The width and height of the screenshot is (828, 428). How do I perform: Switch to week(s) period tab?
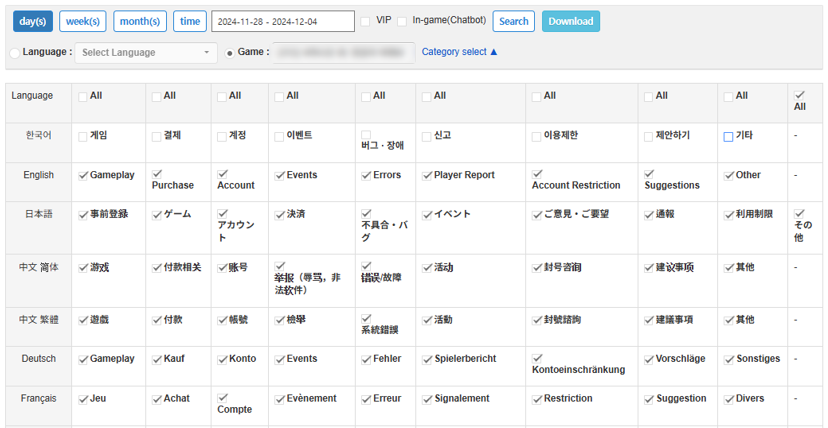tap(83, 21)
